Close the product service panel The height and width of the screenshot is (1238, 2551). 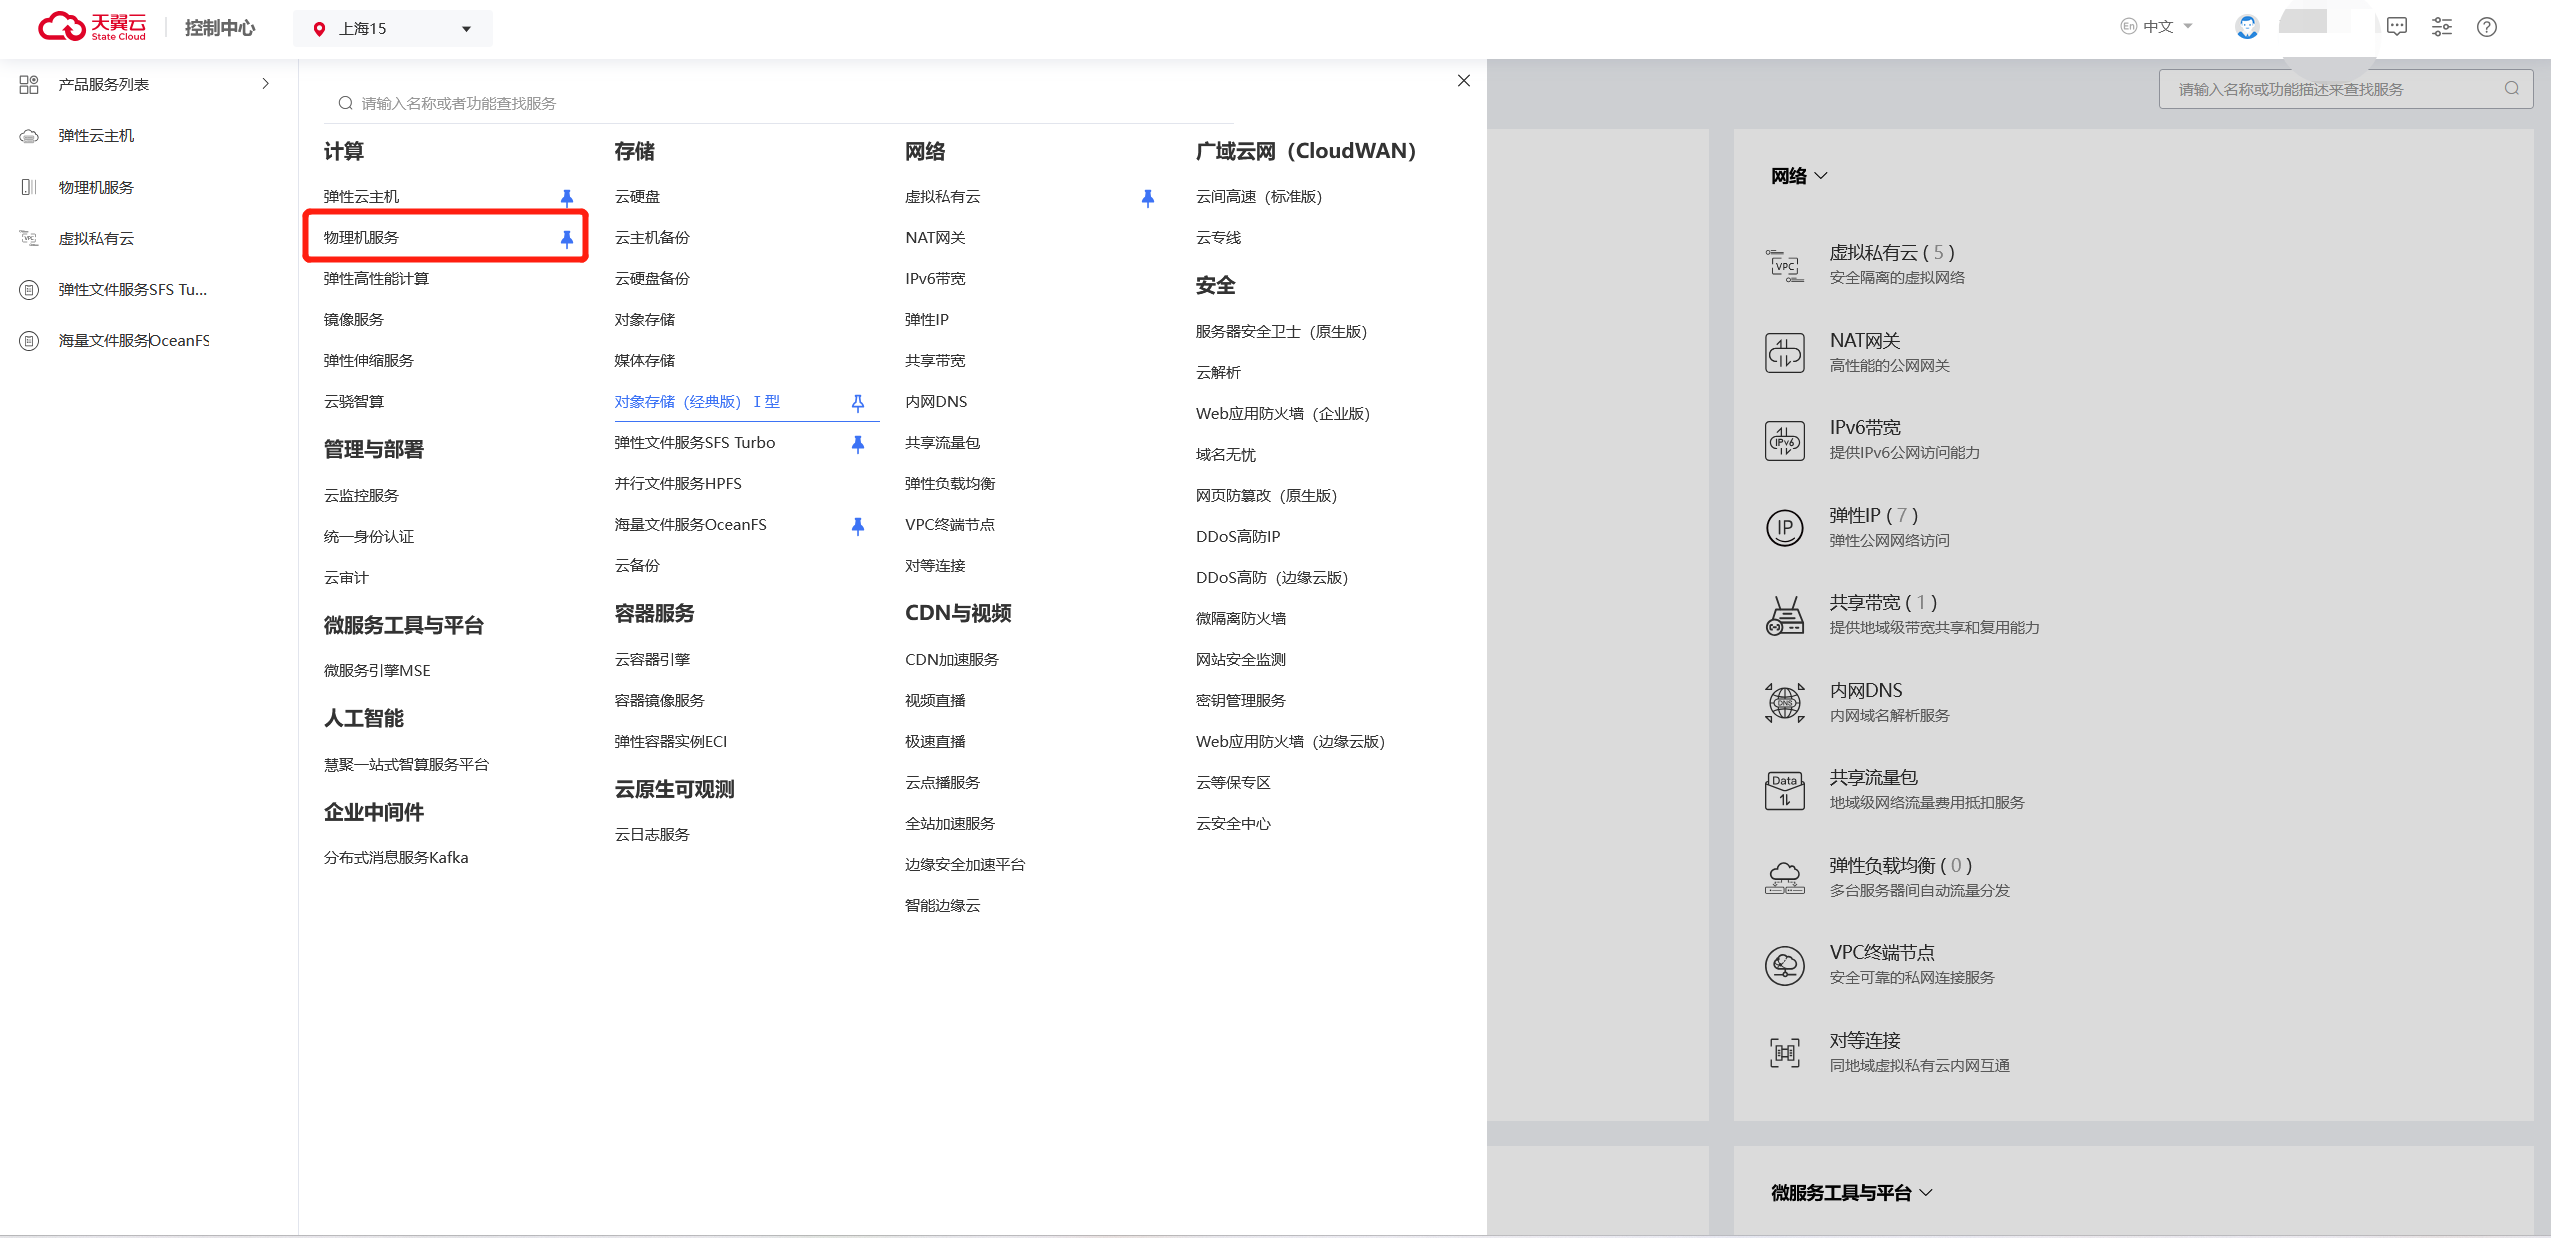coord(1464,81)
